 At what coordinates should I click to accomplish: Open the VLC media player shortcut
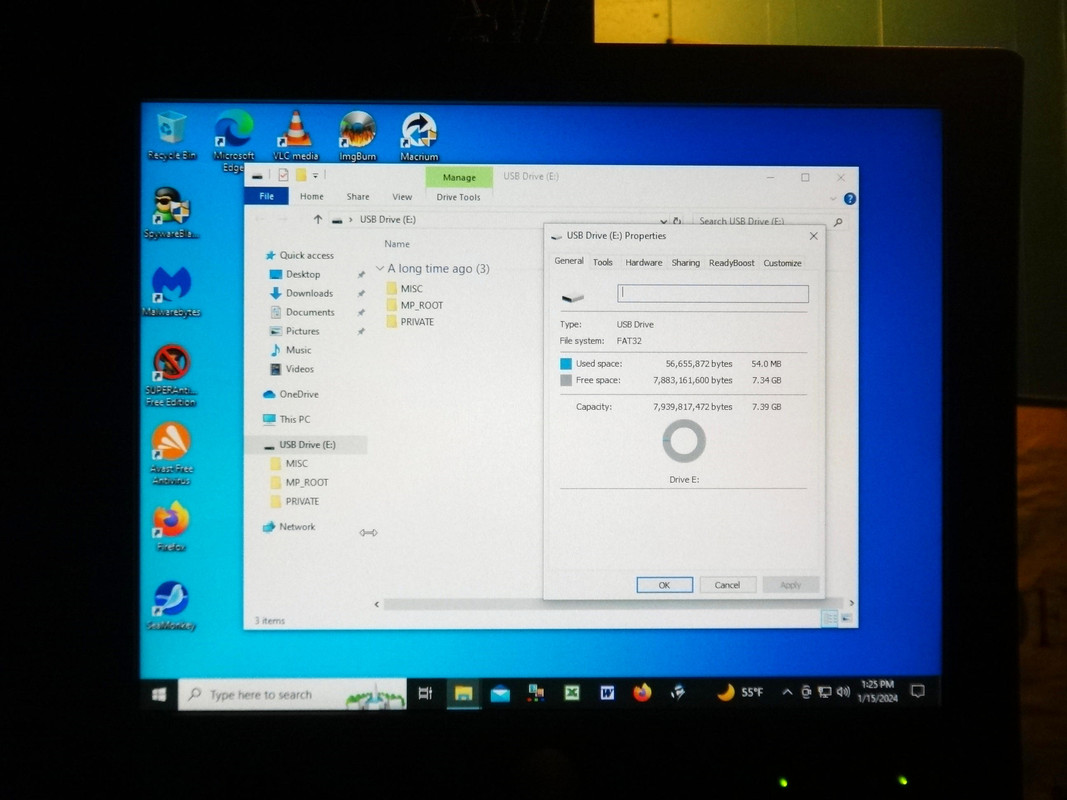pyautogui.click(x=296, y=135)
